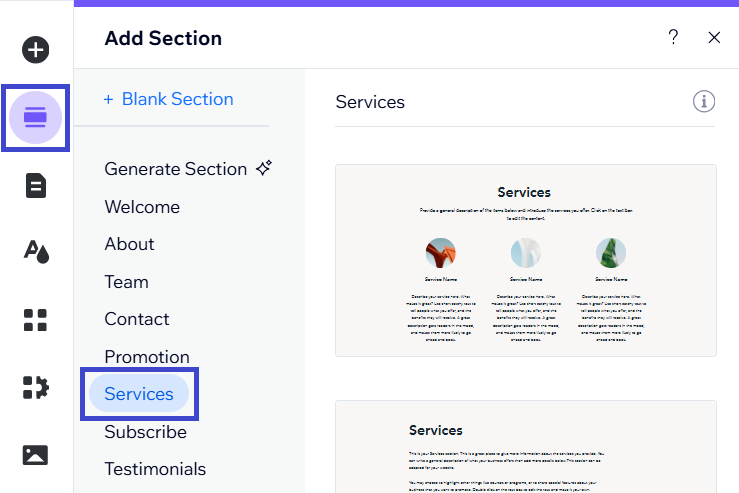Close the Add Section panel
The width and height of the screenshot is (739, 493).
(x=714, y=38)
